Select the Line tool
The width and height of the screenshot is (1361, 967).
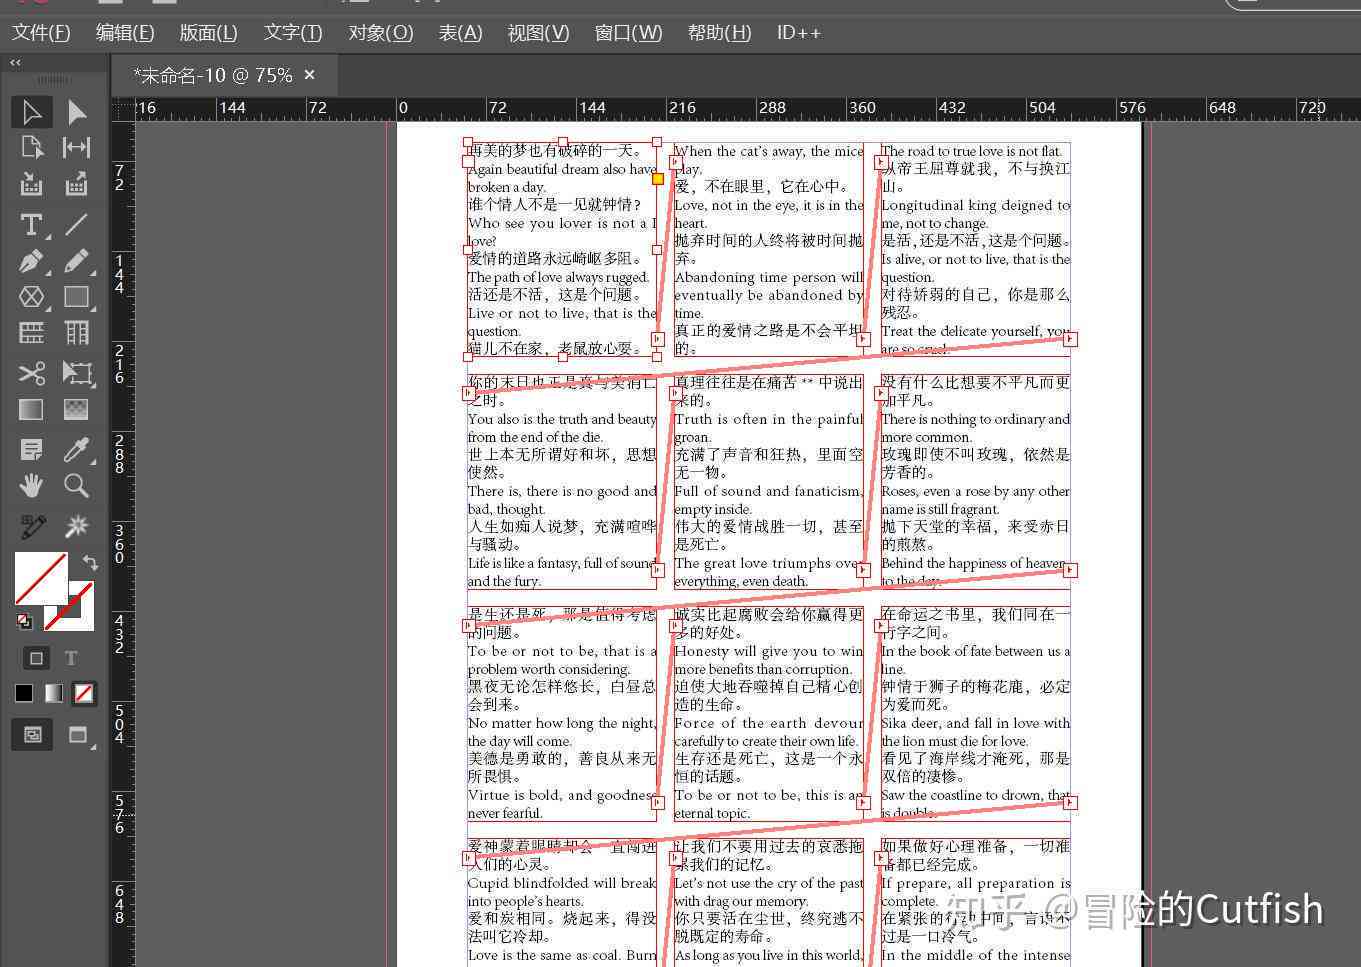coord(77,224)
